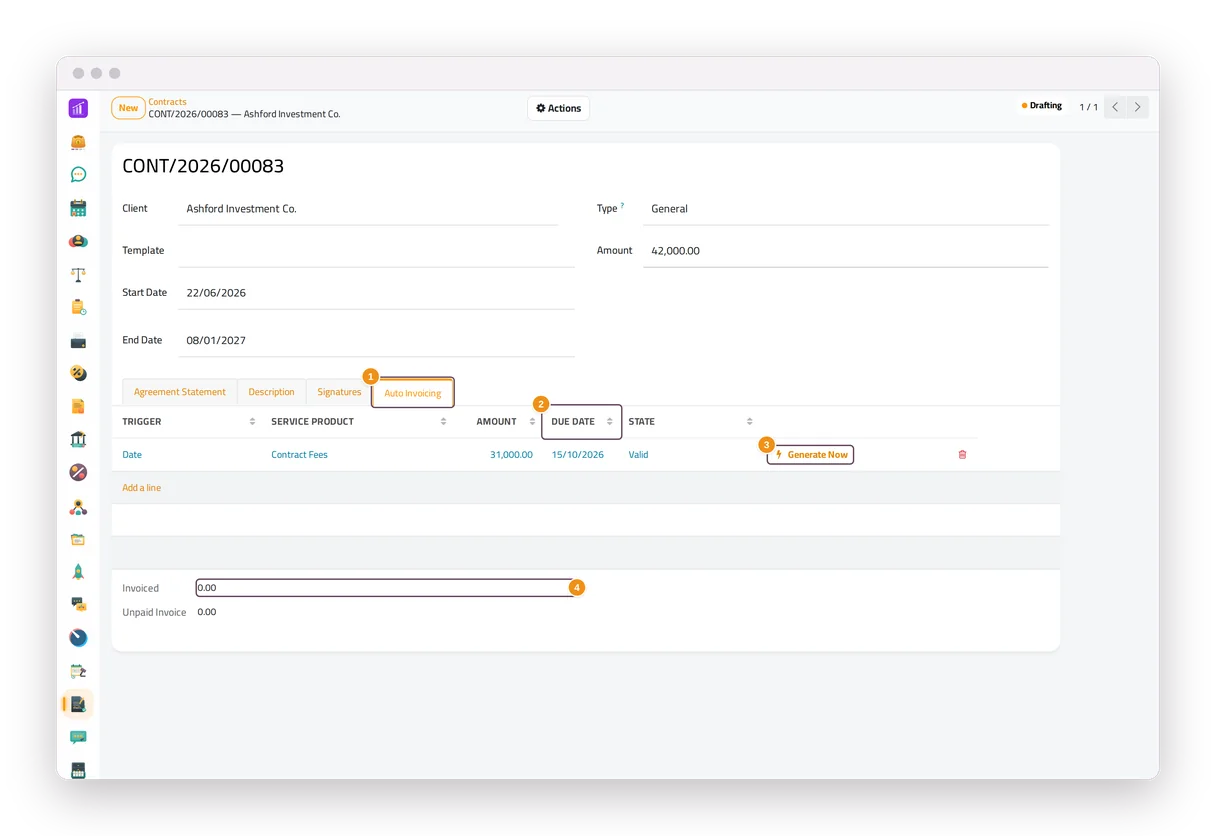The image size is (1216, 836).
Task: Click the Drafting status indicator
Action: 1042,106
